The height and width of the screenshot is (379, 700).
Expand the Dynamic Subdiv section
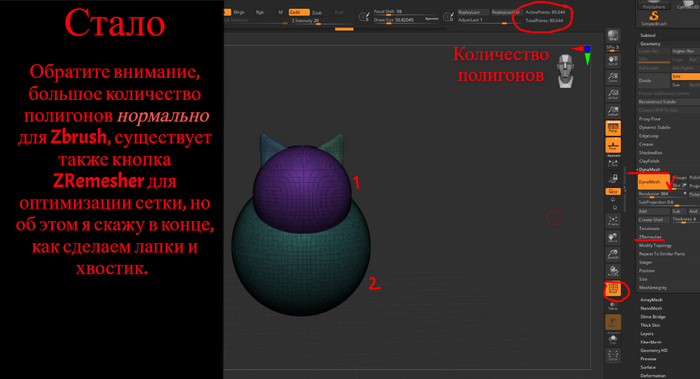pyautogui.click(x=655, y=127)
